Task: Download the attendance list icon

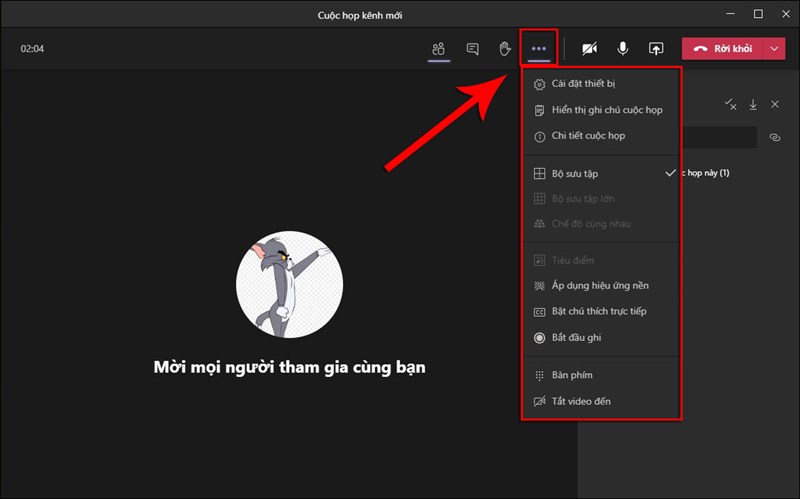Action: [753, 105]
